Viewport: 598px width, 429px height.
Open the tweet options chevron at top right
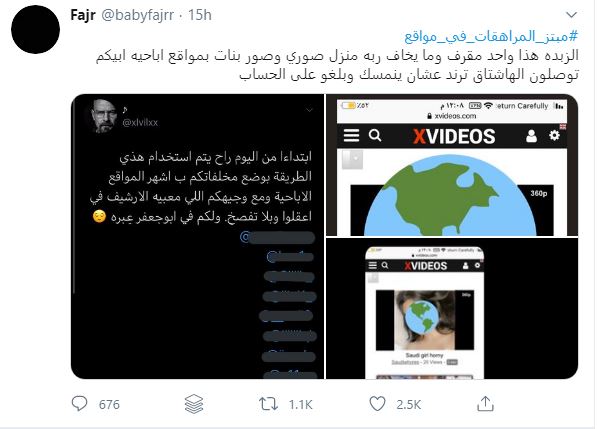coord(571,15)
